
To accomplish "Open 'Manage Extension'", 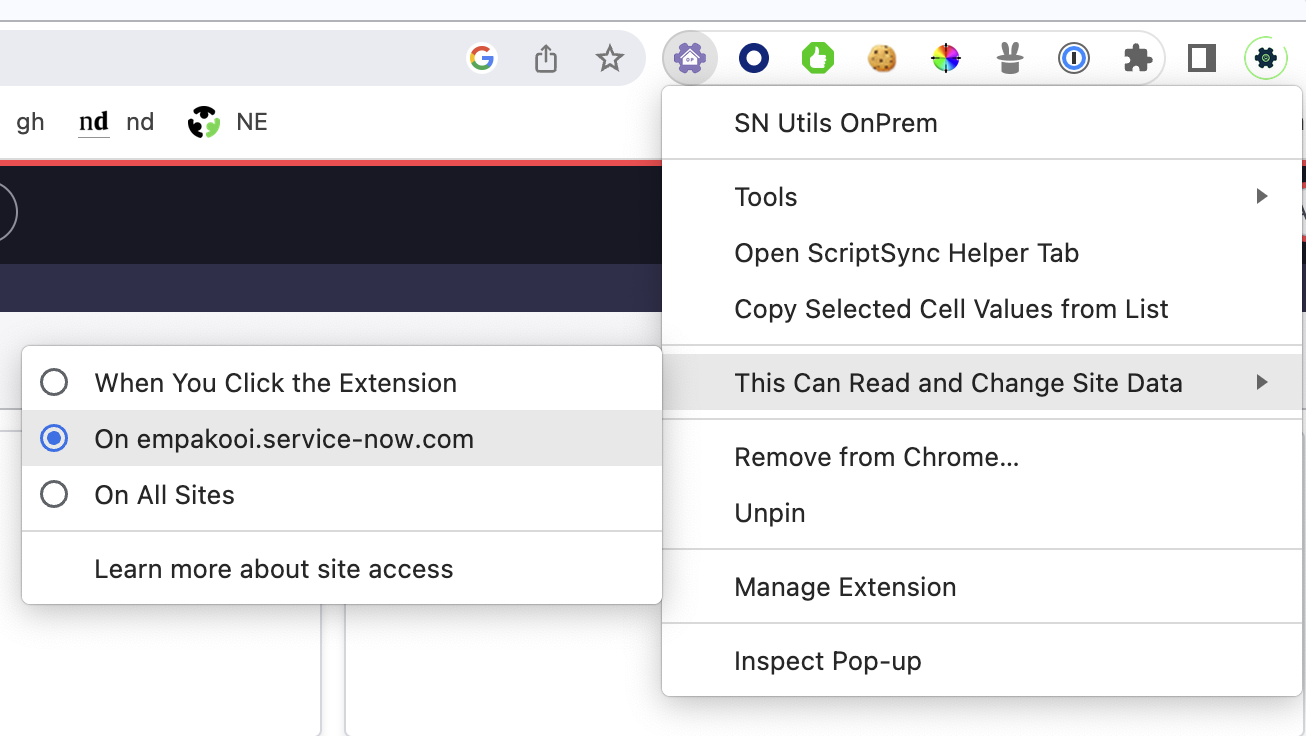I will [982, 587].
